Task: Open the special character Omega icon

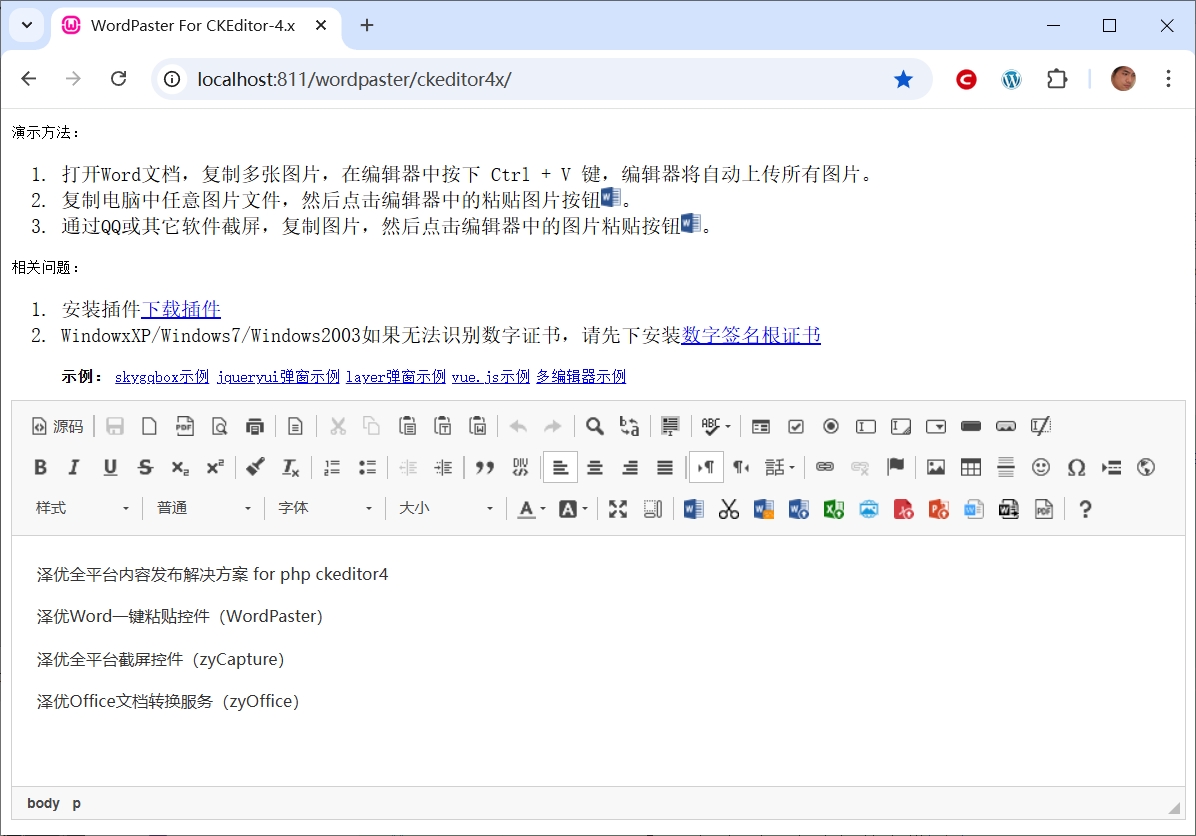Action: (1076, 467)
